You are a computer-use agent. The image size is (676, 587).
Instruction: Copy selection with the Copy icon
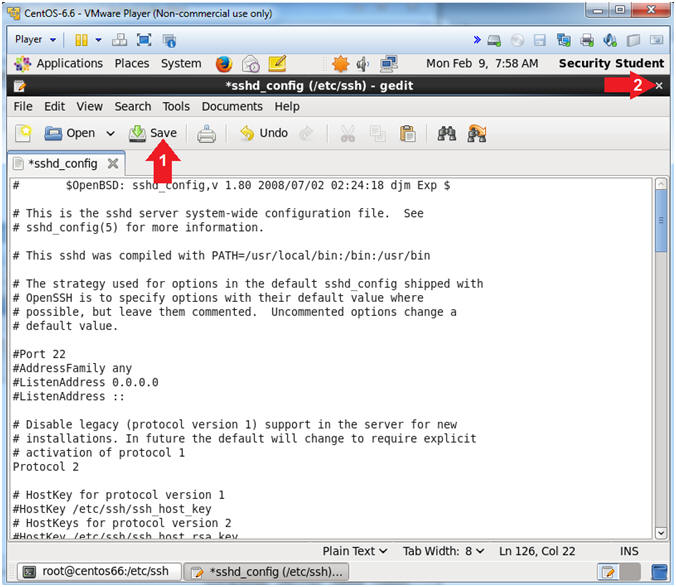(378, 134)
